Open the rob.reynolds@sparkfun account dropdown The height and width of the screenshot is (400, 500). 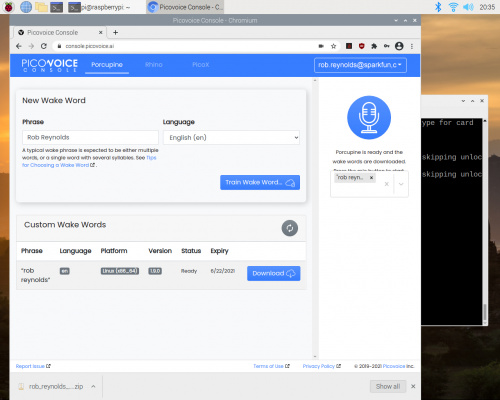(360, 65)
